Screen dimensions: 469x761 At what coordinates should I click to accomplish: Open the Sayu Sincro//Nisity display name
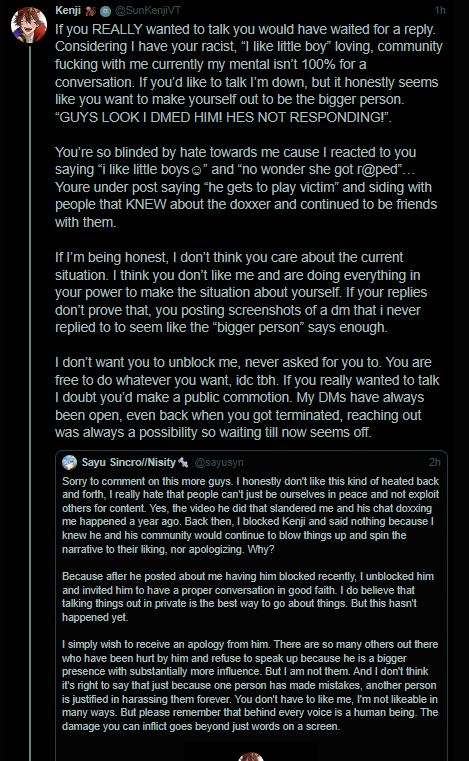(129, 462)
